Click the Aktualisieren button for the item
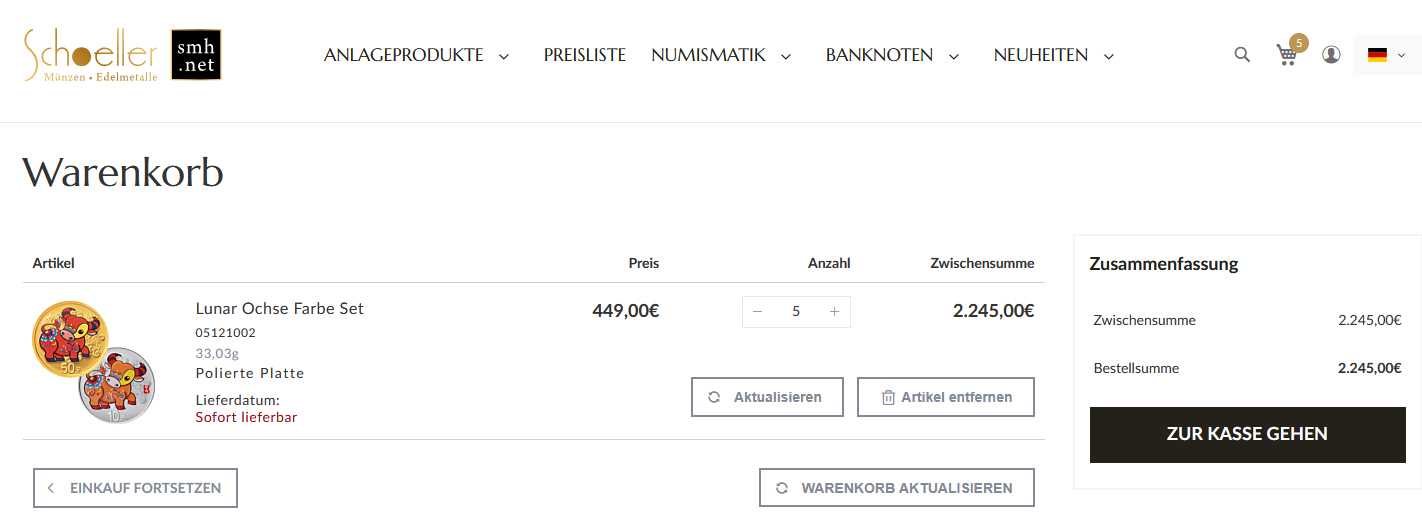Screen dimensions: 1422x526 pos(767,397)
